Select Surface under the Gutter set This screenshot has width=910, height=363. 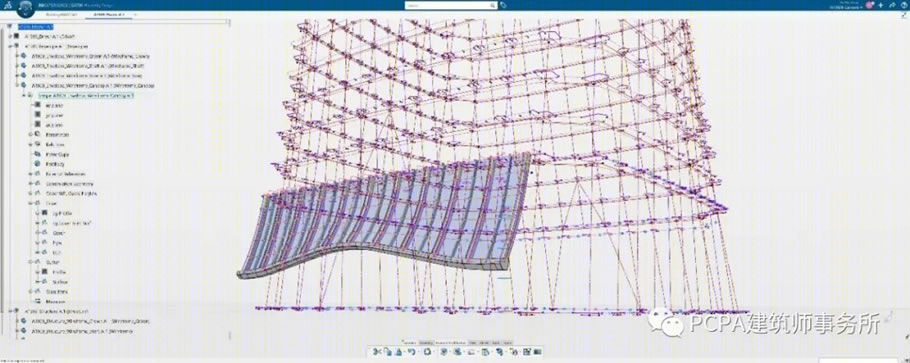(x=60, y=282)
